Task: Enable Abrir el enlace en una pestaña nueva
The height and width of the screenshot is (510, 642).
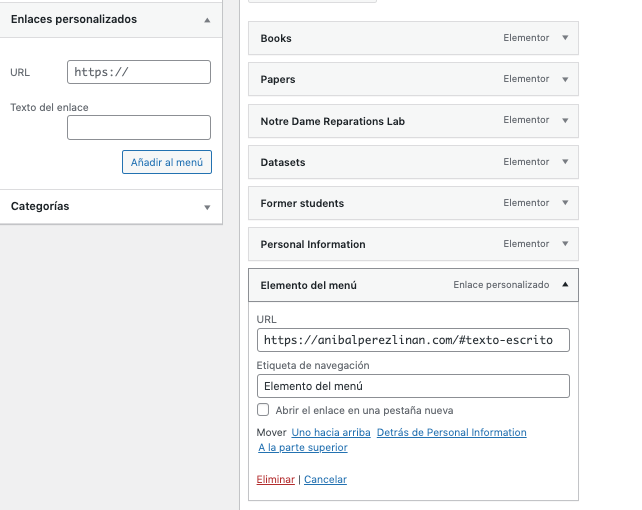Action: (x=263, y=410)
